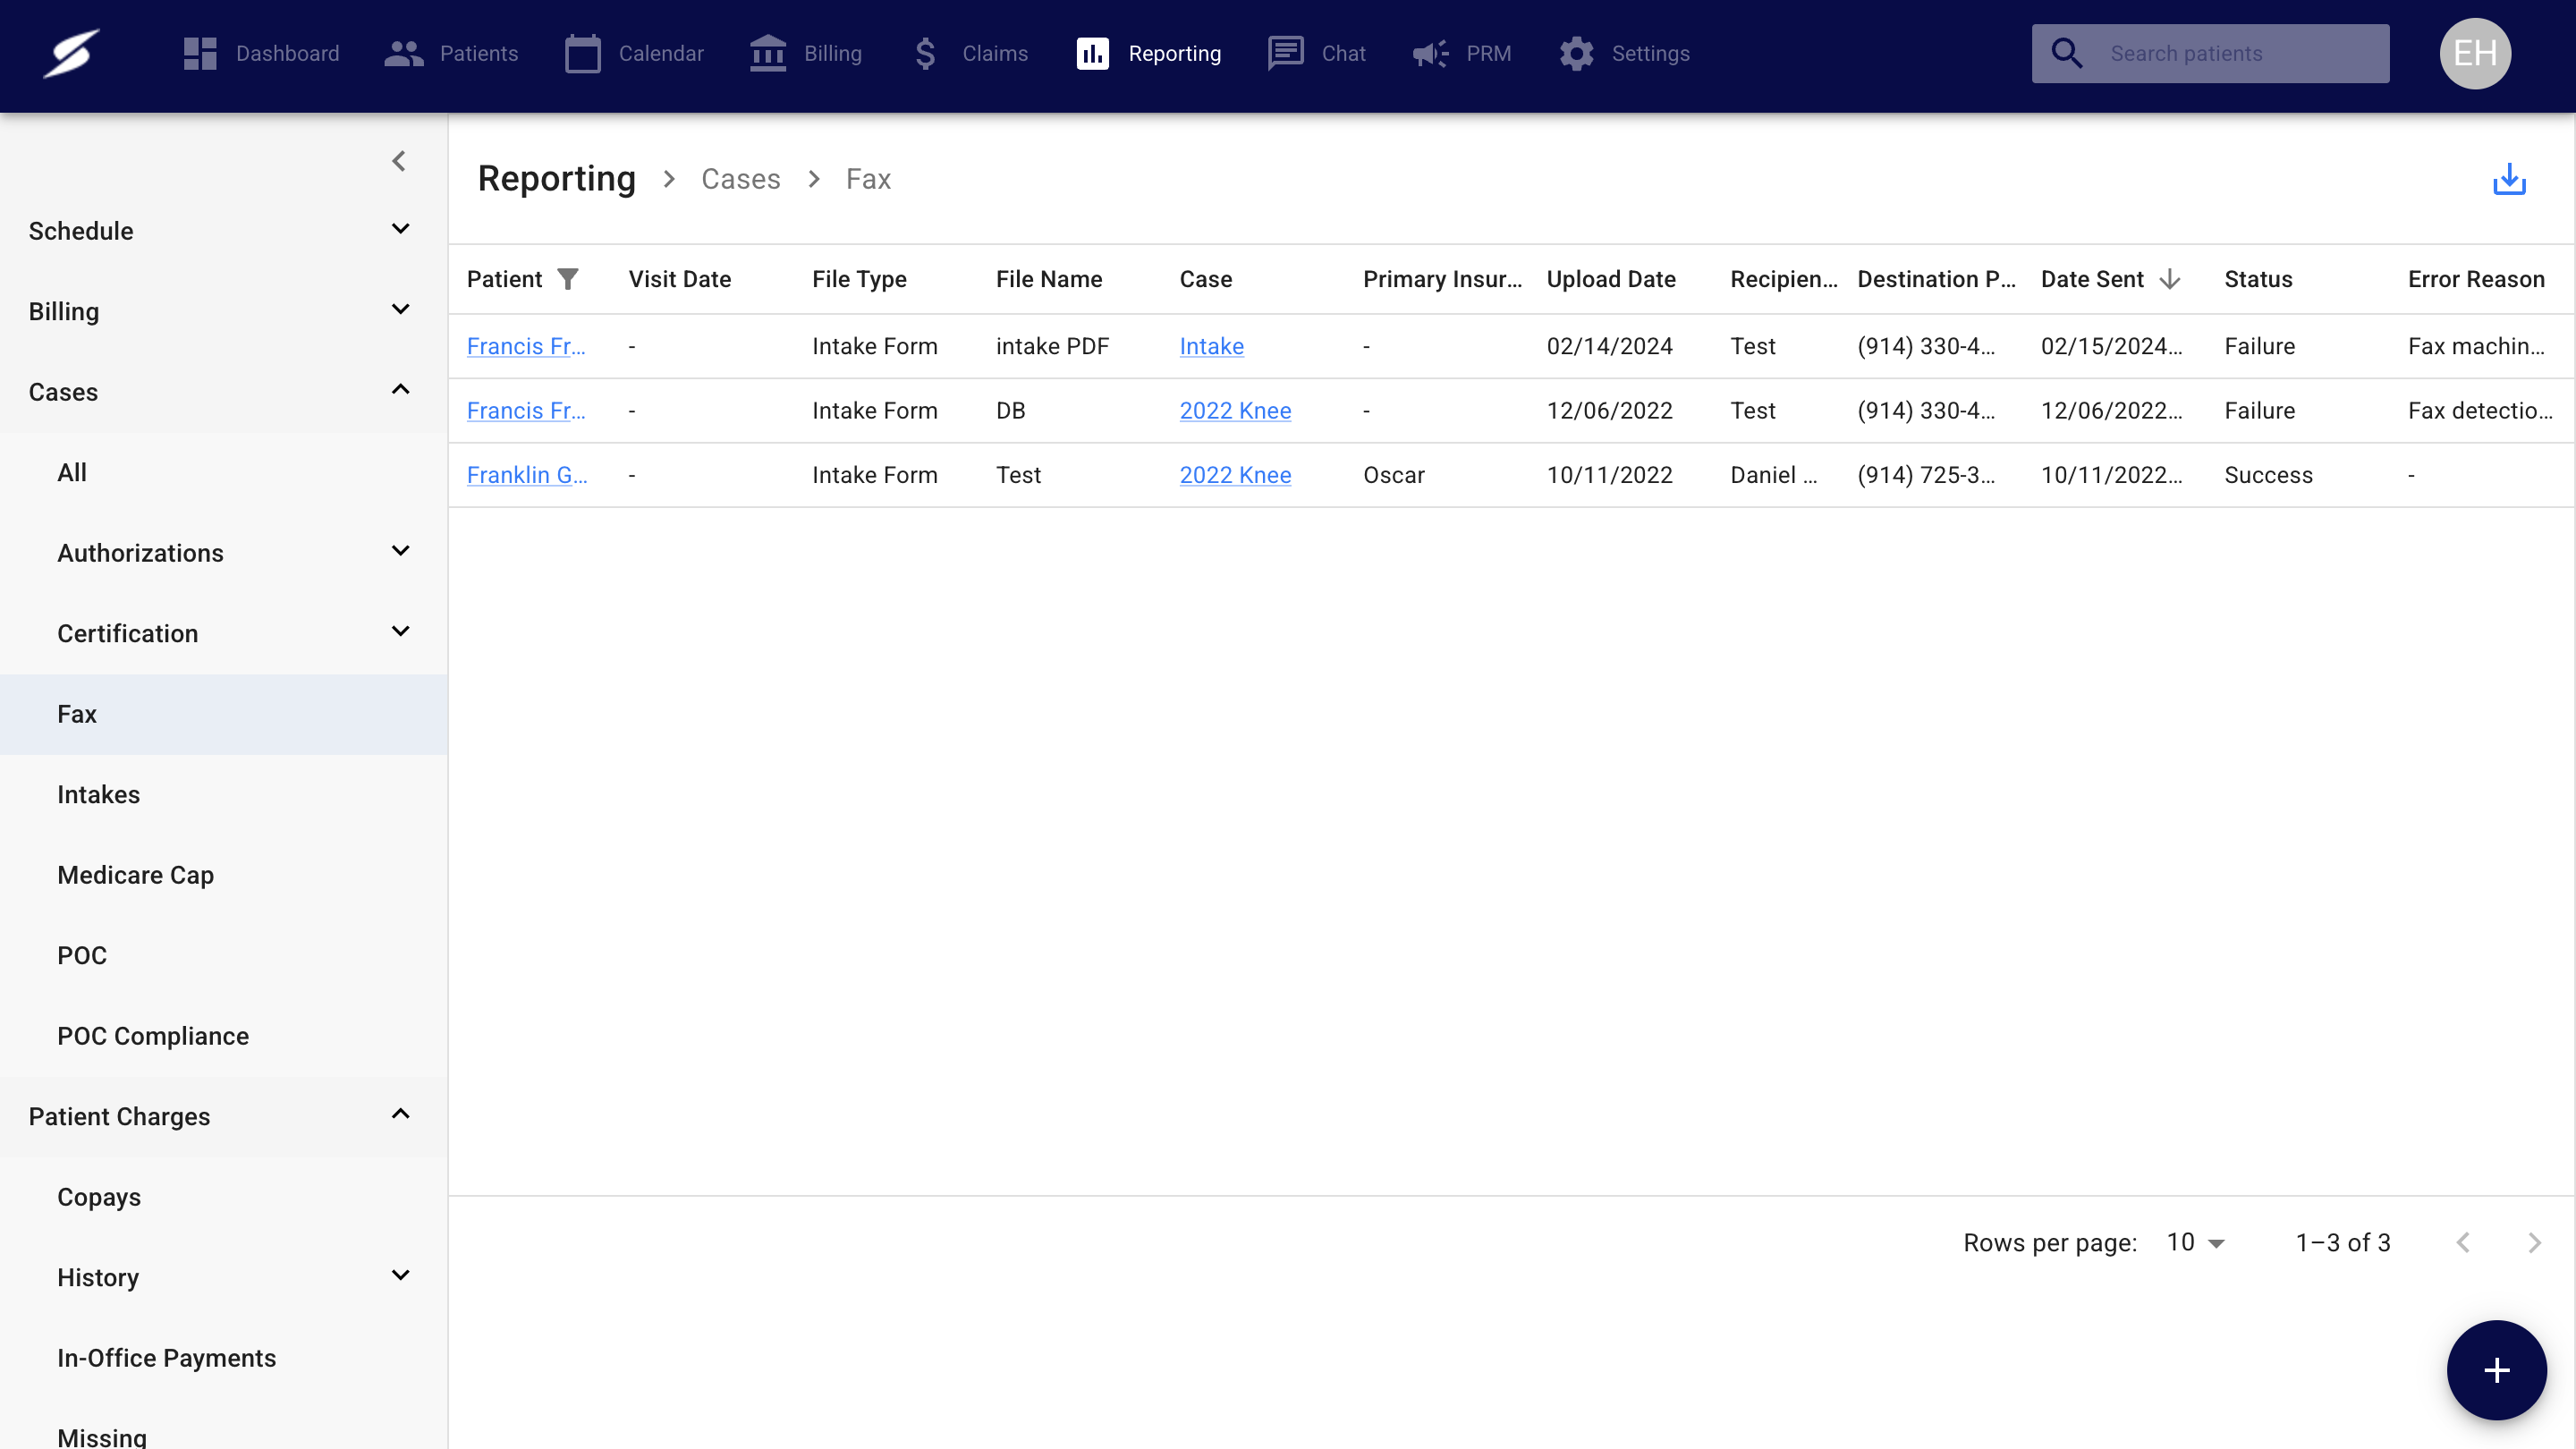
Task: Click the EH user avatar
Action: [x=2474, y=53]
